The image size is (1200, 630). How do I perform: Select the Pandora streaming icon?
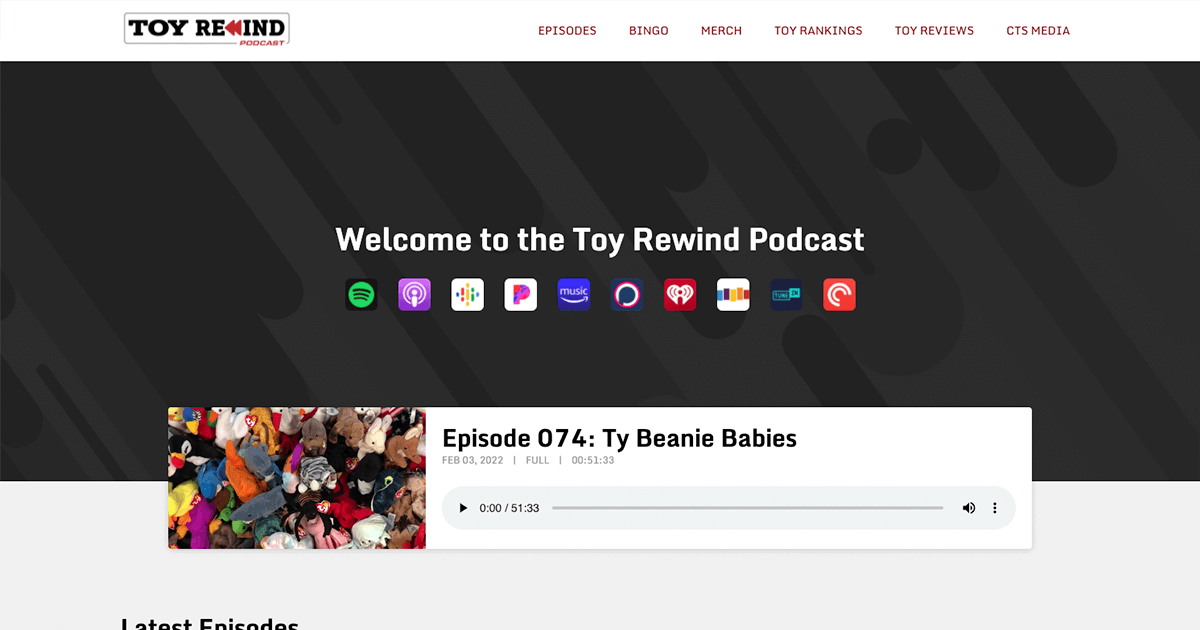click(x=520, y=294)
